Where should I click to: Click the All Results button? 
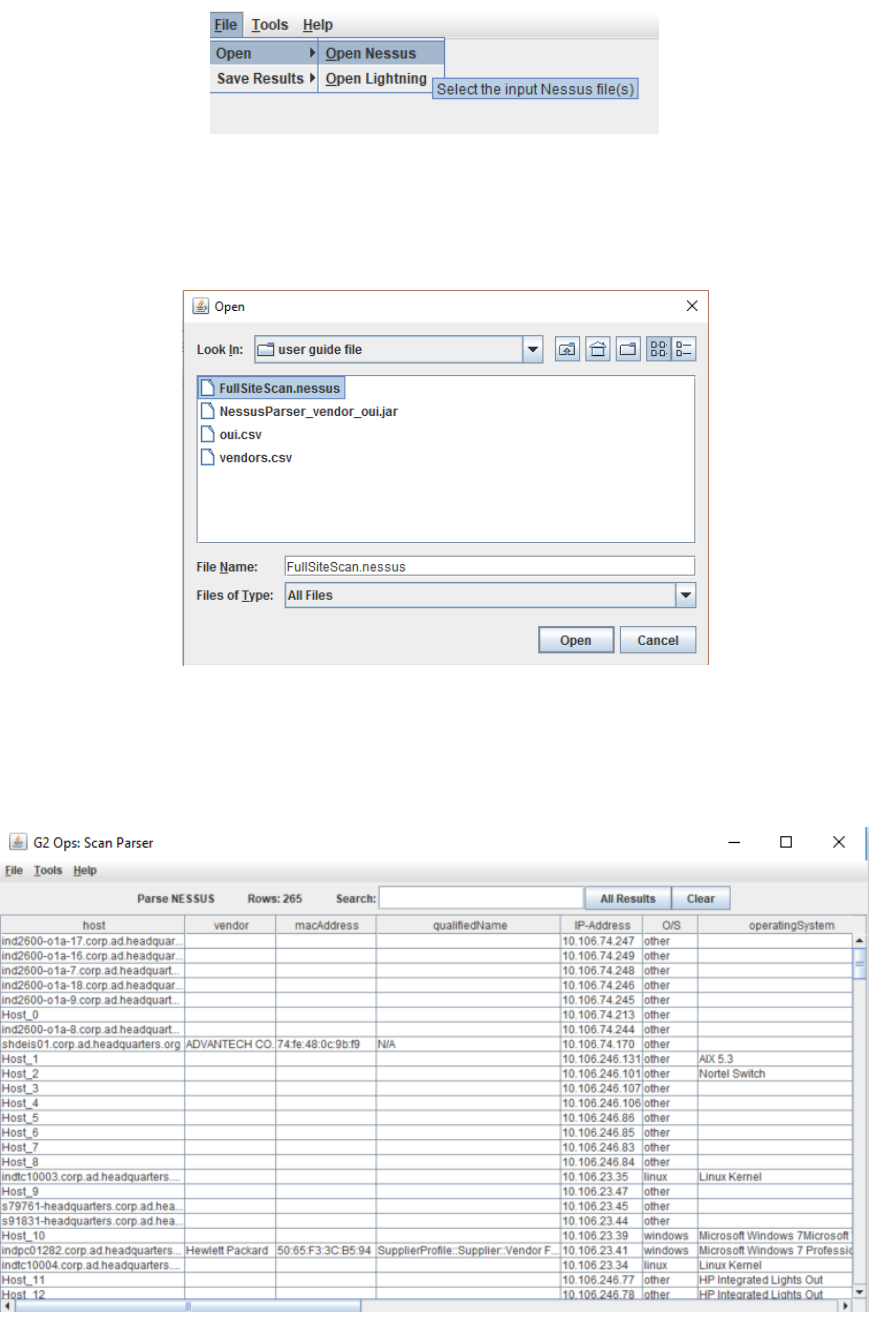627,898
